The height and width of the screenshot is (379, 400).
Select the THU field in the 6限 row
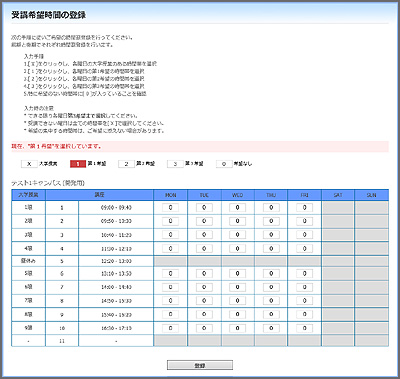point(271,287)
